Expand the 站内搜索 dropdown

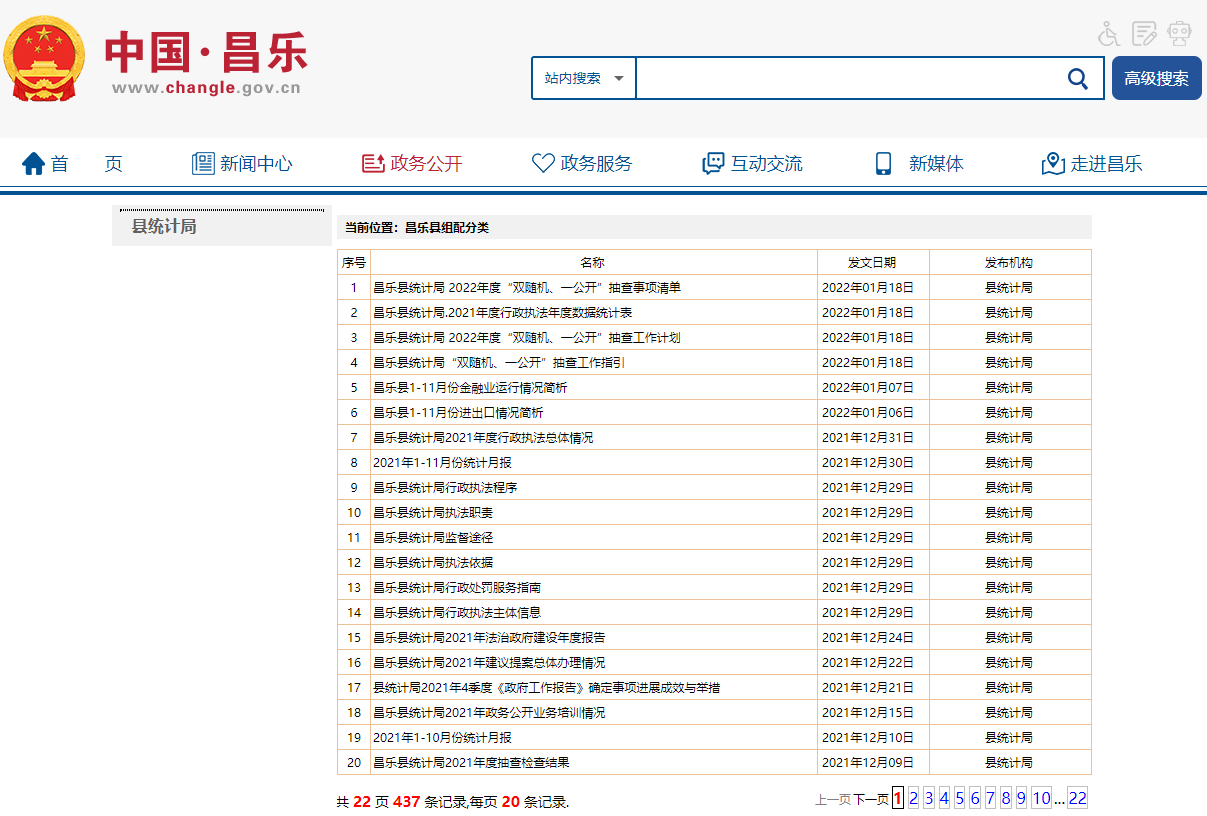point(584,78)
